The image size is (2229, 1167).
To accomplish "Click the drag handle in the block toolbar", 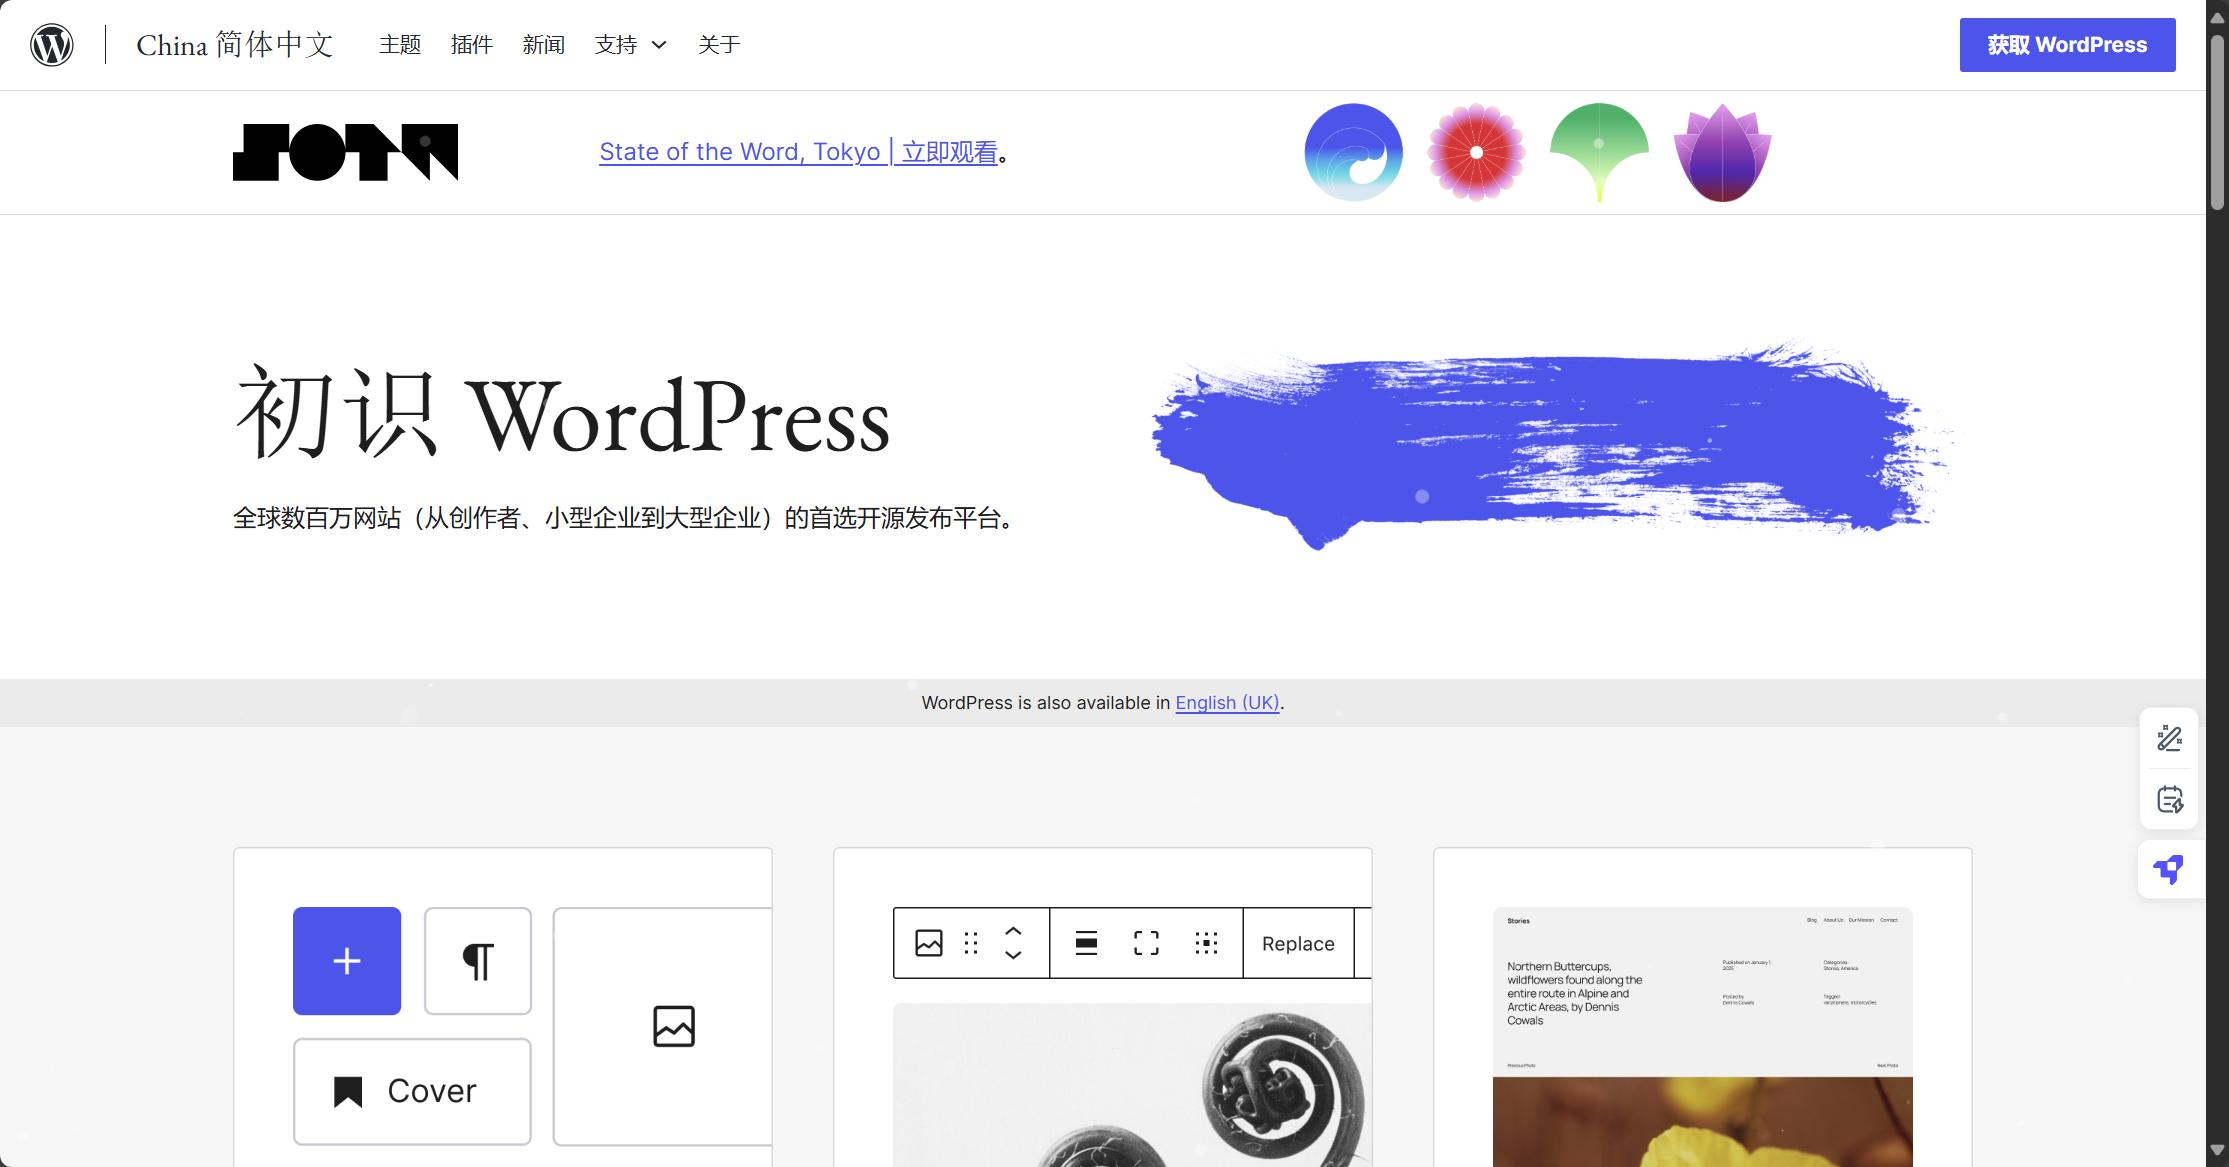I will 970,942.
